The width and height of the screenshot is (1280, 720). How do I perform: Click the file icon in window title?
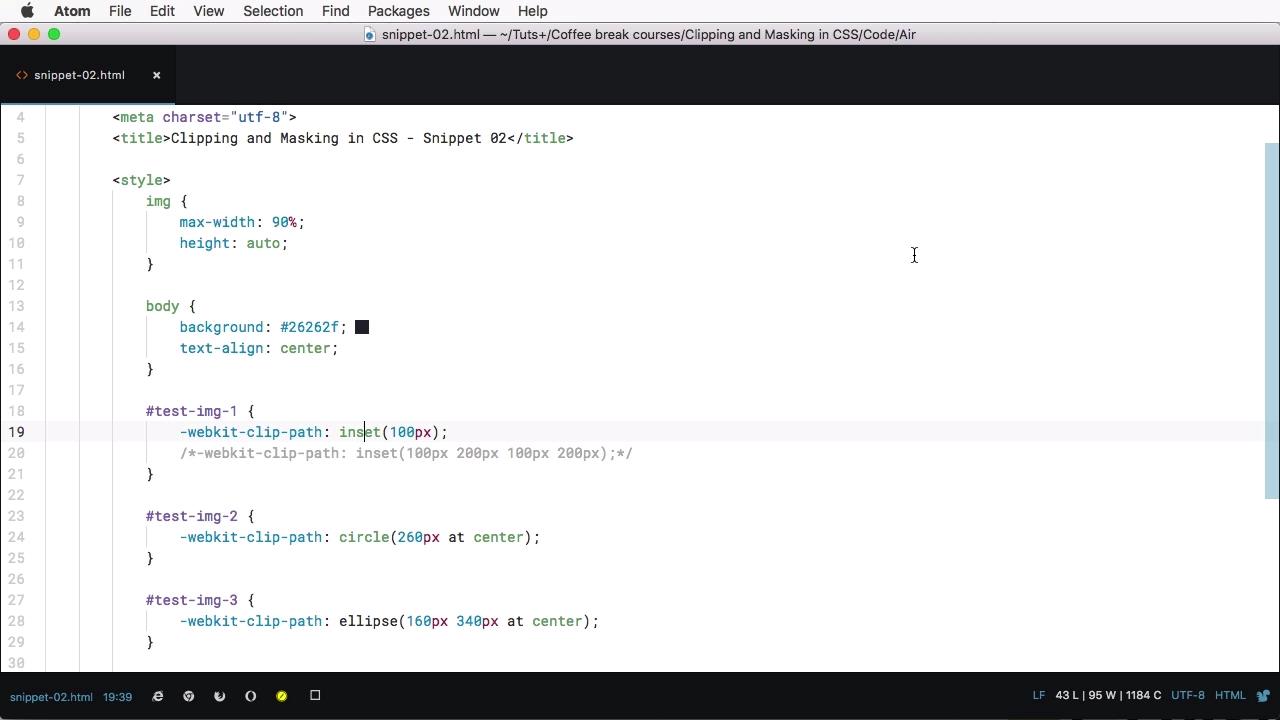pos(369,34)
